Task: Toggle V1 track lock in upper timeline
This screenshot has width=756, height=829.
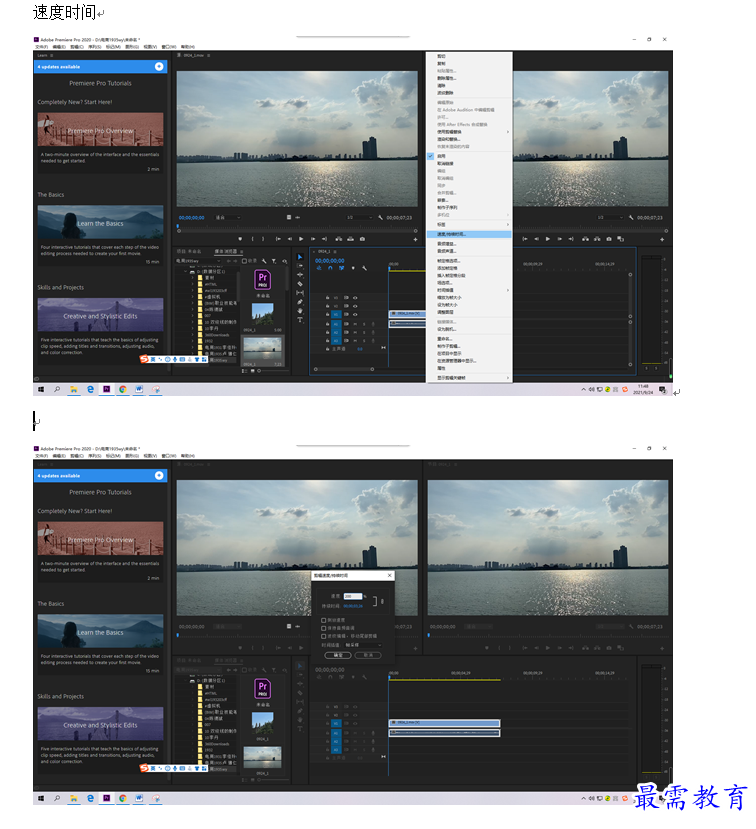Action: pyautogui.click(x=327, y=315)
